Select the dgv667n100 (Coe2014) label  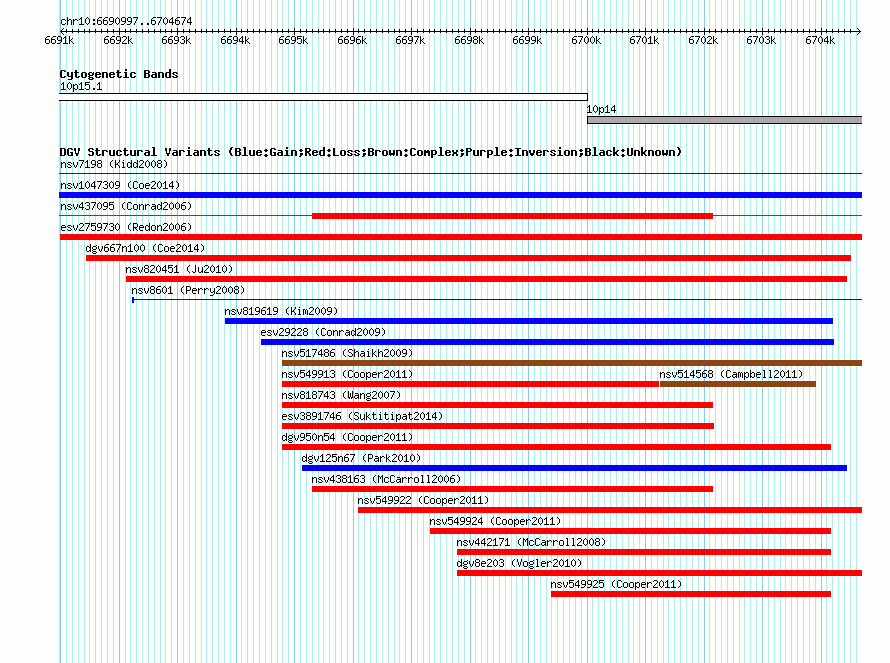point(145,249)
